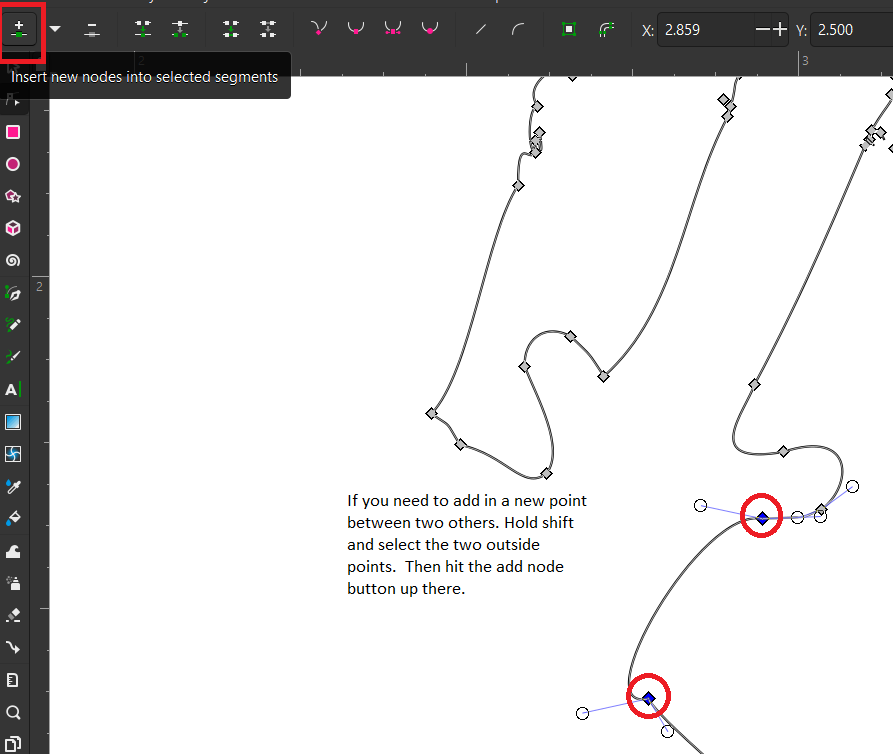Image resolution: width=893 pixels, height=754 pixels.
Task: Click the Delete nodes icon
Action: (91, 29)
